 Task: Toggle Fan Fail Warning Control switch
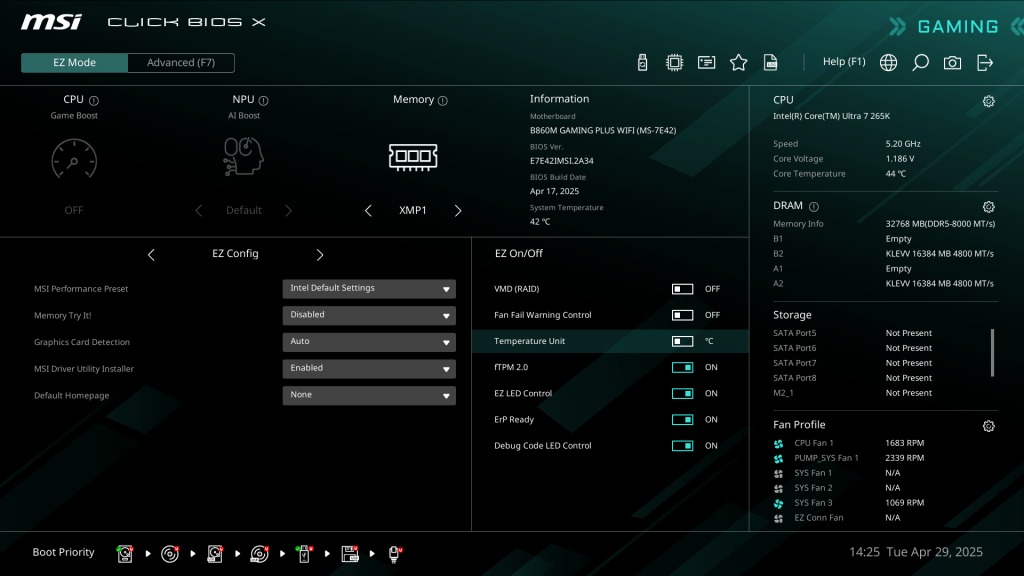pos(682,315)
